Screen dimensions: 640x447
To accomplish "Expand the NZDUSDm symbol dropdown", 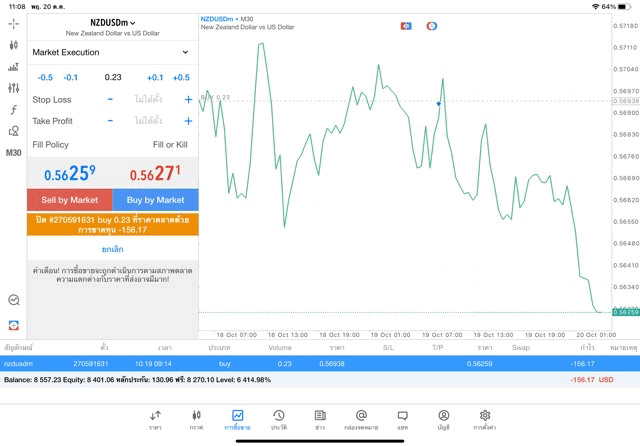I will click(x=113, y=23).
